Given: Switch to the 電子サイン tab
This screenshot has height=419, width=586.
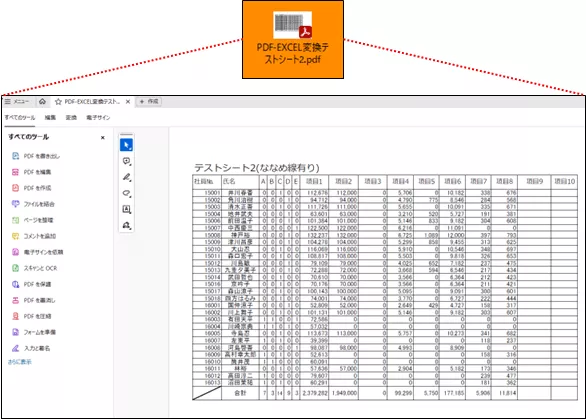Looking at the screenshot, I should pyautogui.click(x=98, y=117).
